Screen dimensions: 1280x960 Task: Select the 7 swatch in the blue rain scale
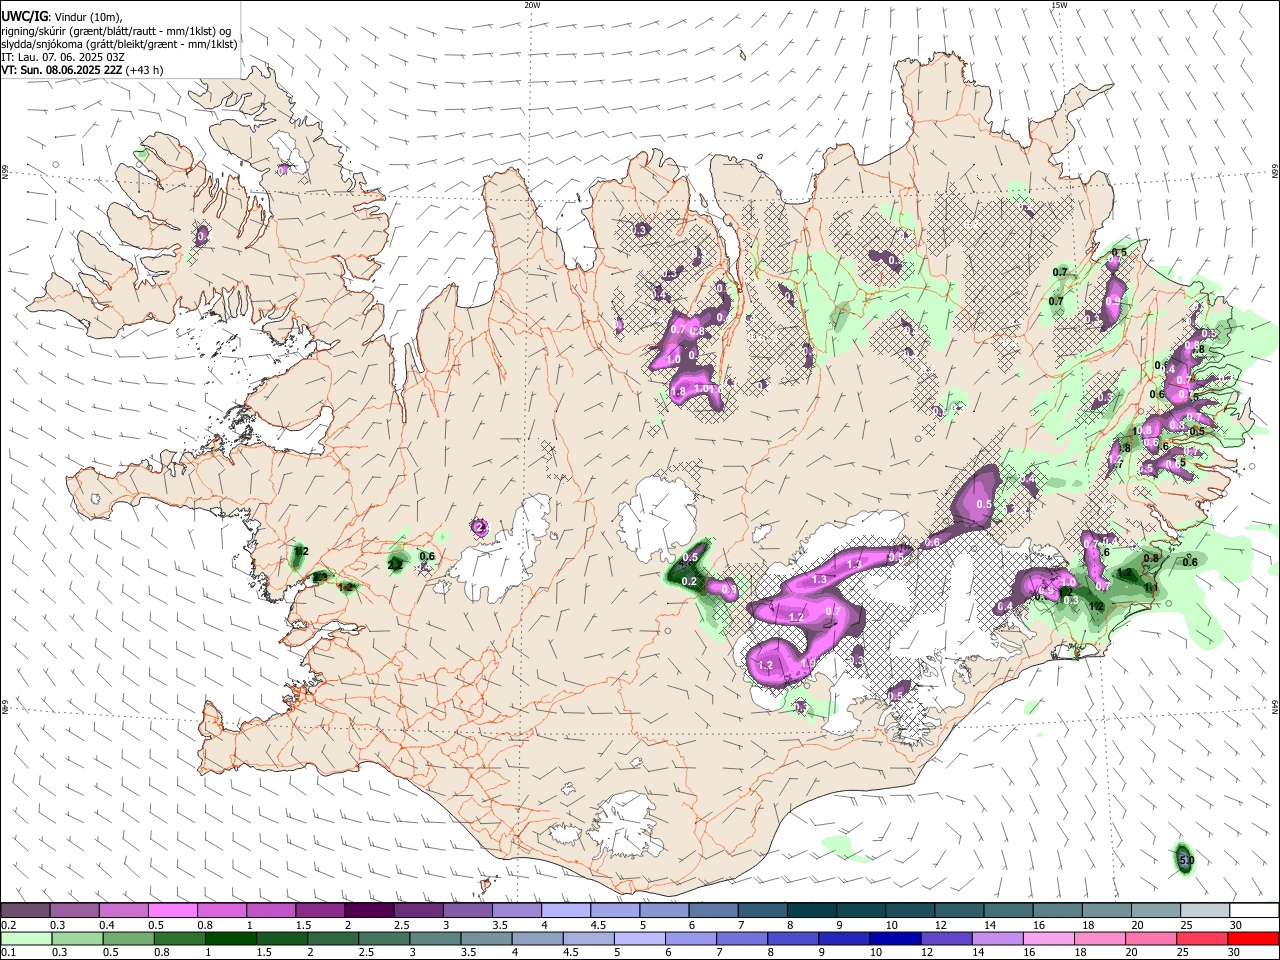pyautogui.click(x=741, y=938)
